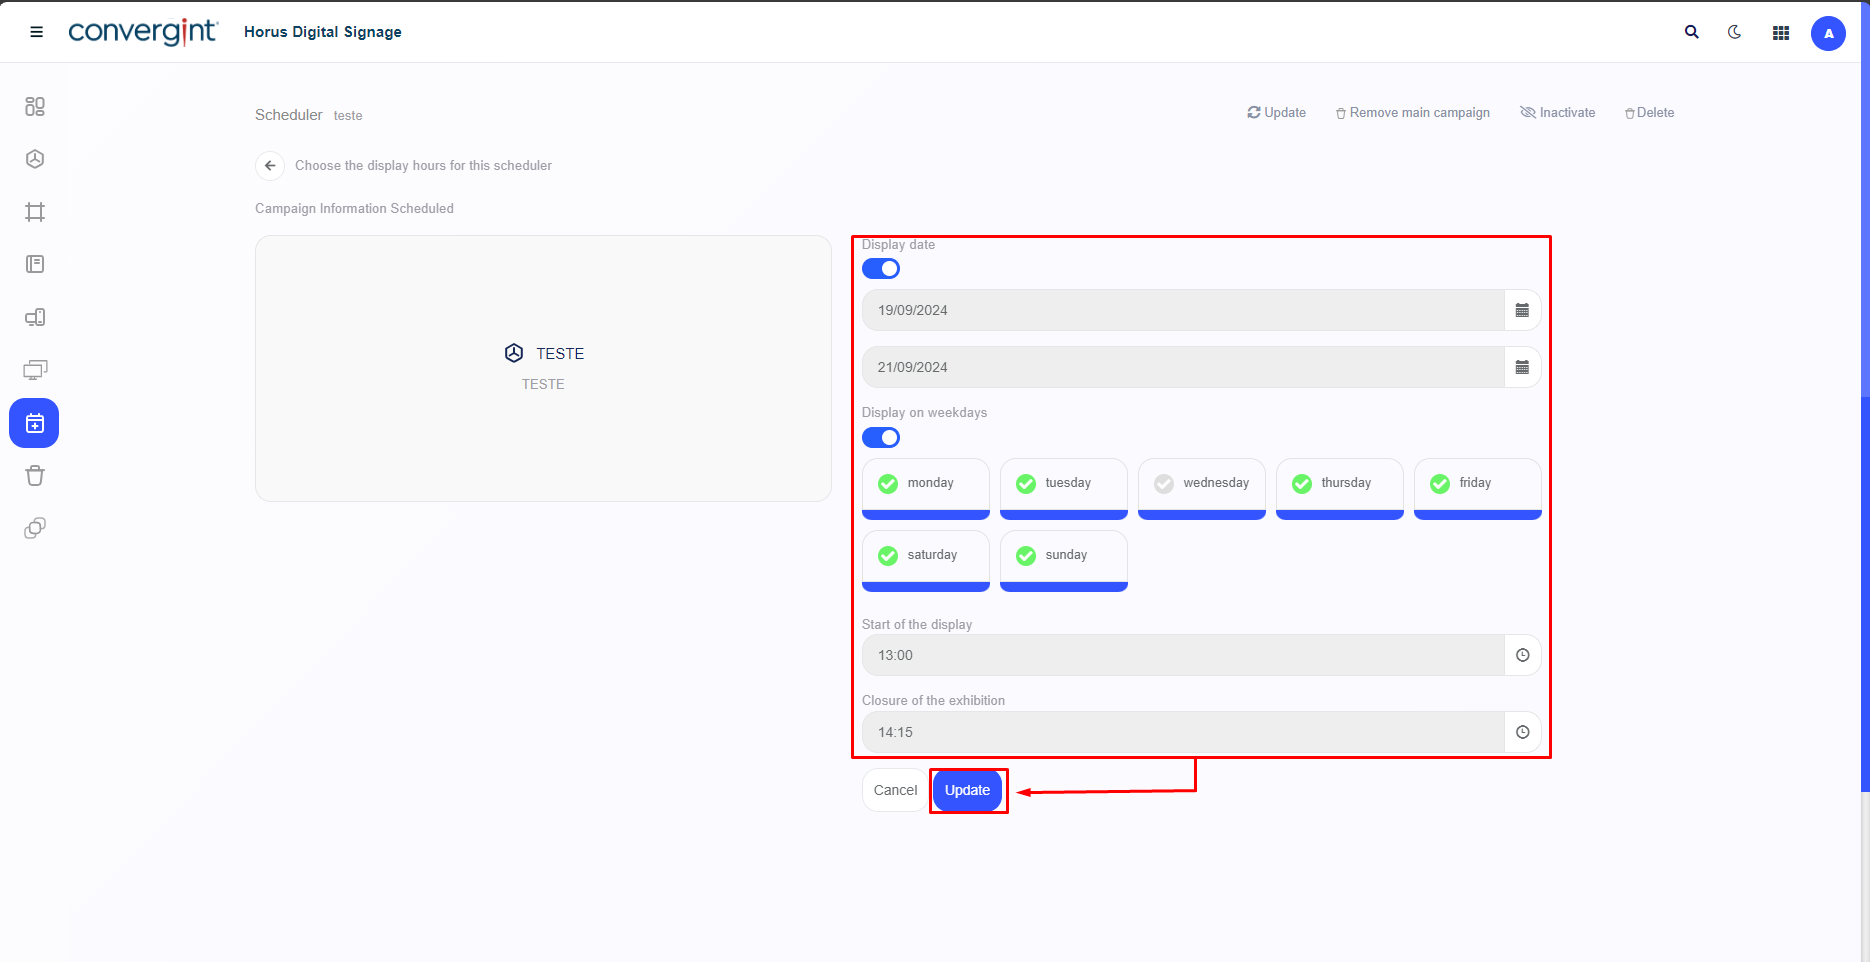This screenshot has width=1870, height=962.
Task: Open calendar picker for 19/09/2024 date
Action: click(1522, 311)
